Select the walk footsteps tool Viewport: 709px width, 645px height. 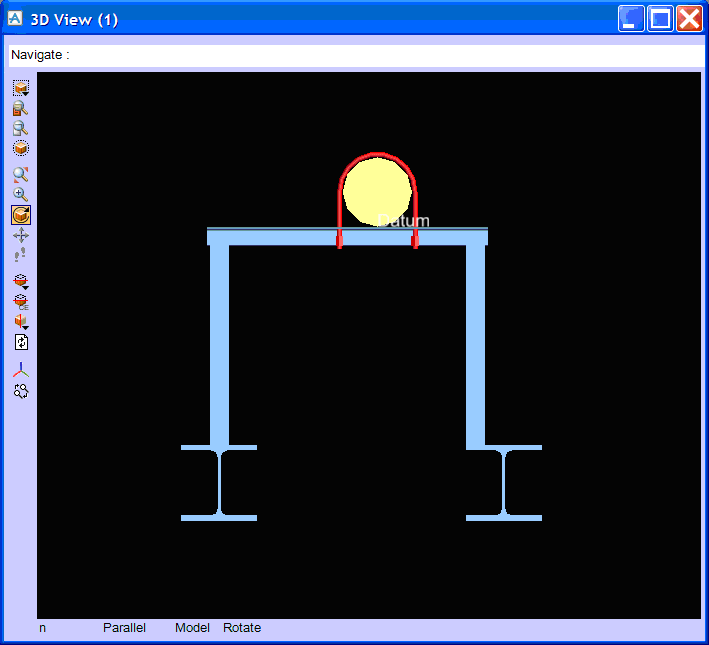pyautogui.click(x=20, y=255)
